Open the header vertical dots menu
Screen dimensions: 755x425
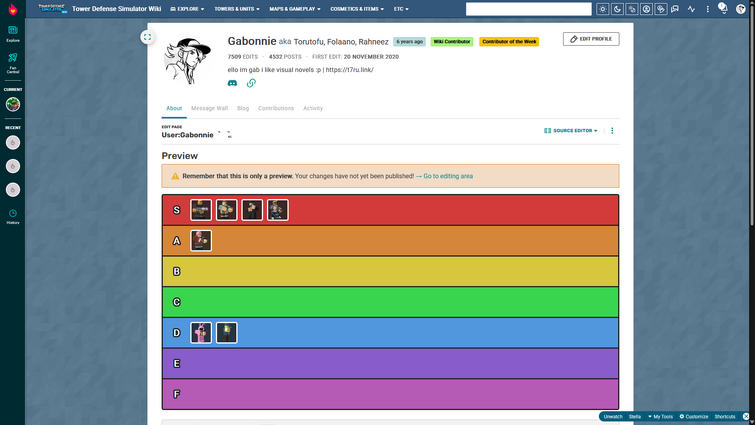[707, 9]
